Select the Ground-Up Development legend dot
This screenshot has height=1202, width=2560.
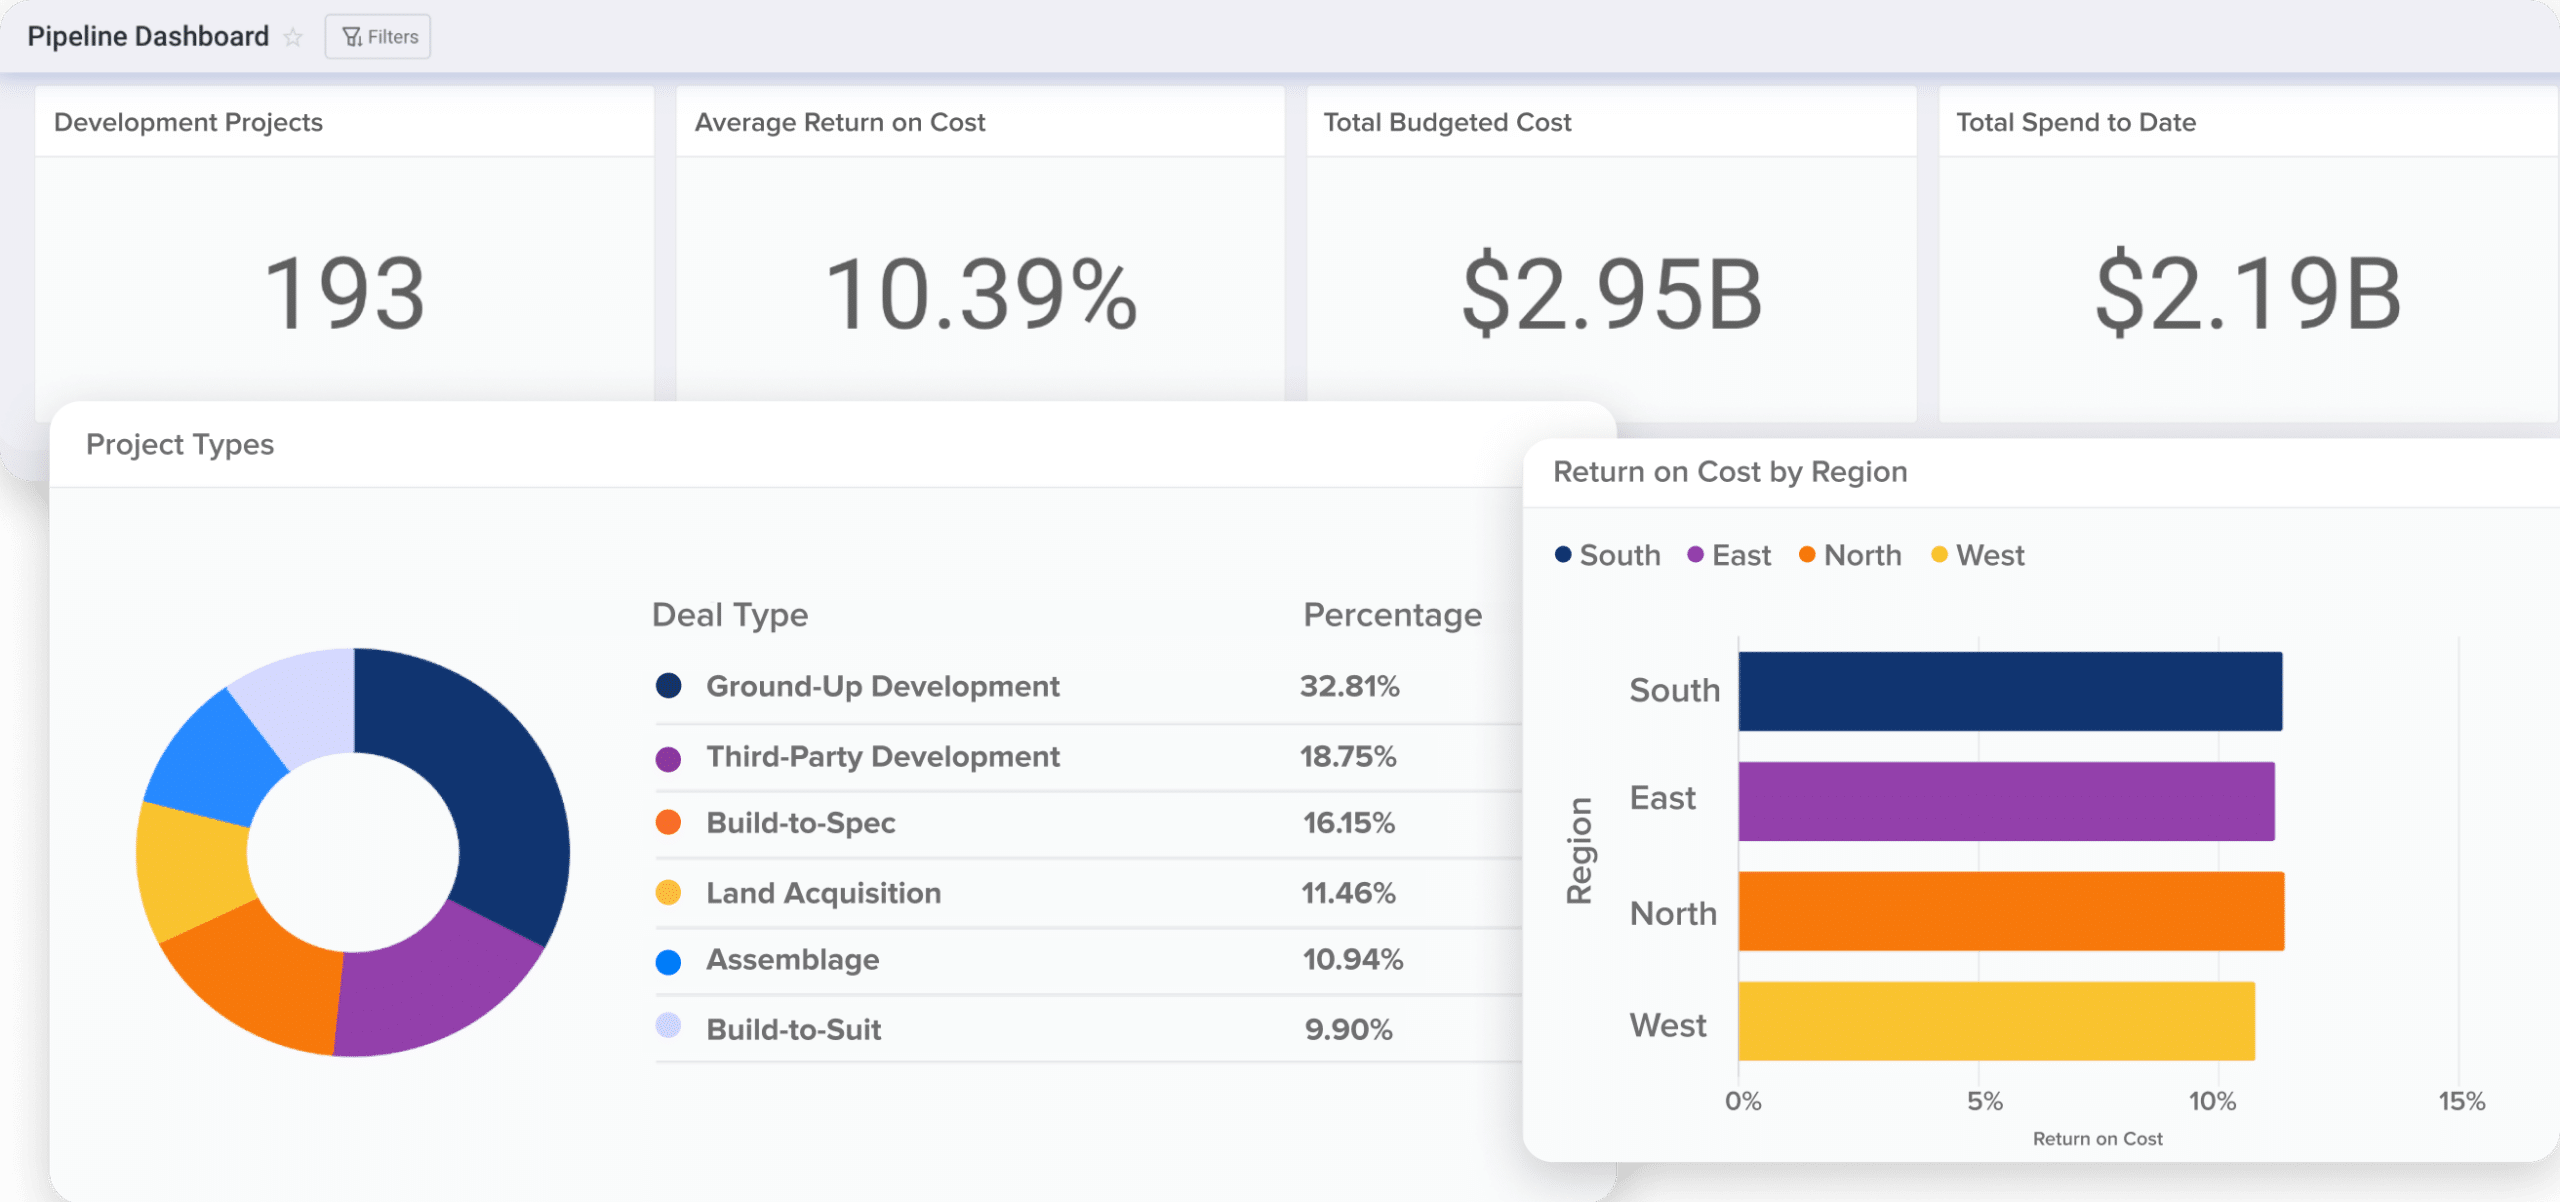[x=668, y=686]
